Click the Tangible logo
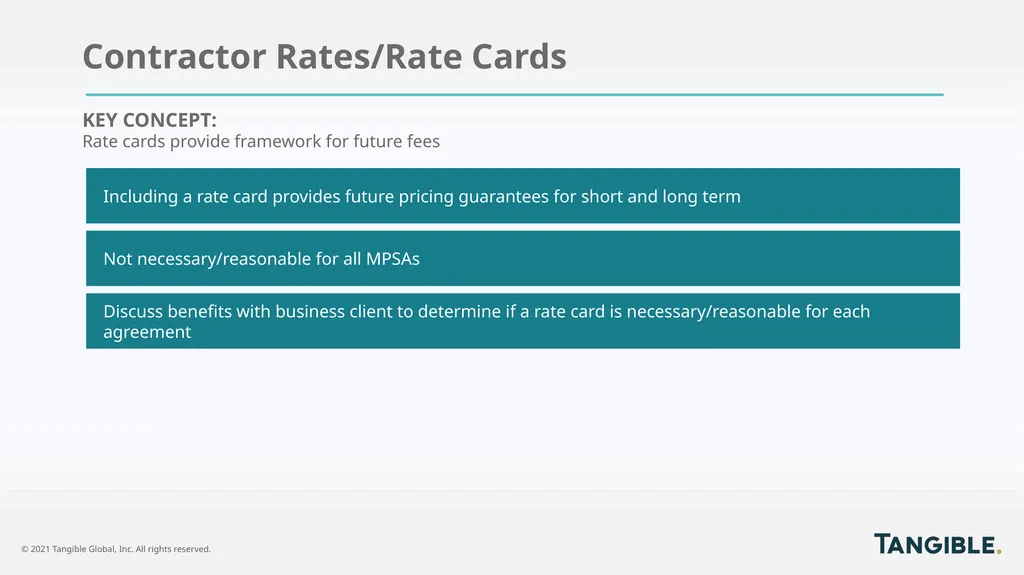 point(937,544)
